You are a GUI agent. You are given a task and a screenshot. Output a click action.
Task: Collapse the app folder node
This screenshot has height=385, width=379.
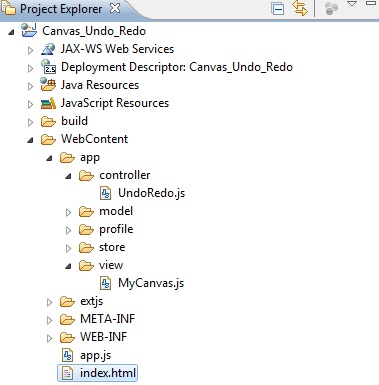[x=49, y=158]
